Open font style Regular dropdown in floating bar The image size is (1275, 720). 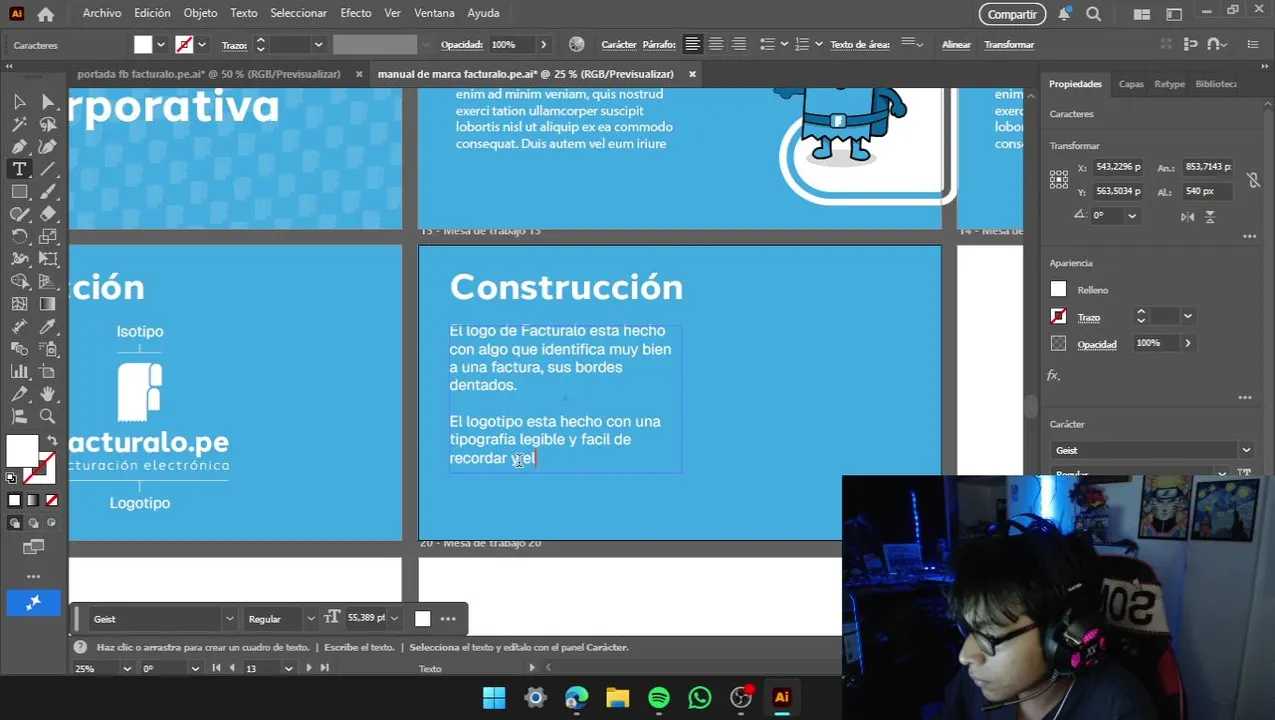(x=310, y=618)
